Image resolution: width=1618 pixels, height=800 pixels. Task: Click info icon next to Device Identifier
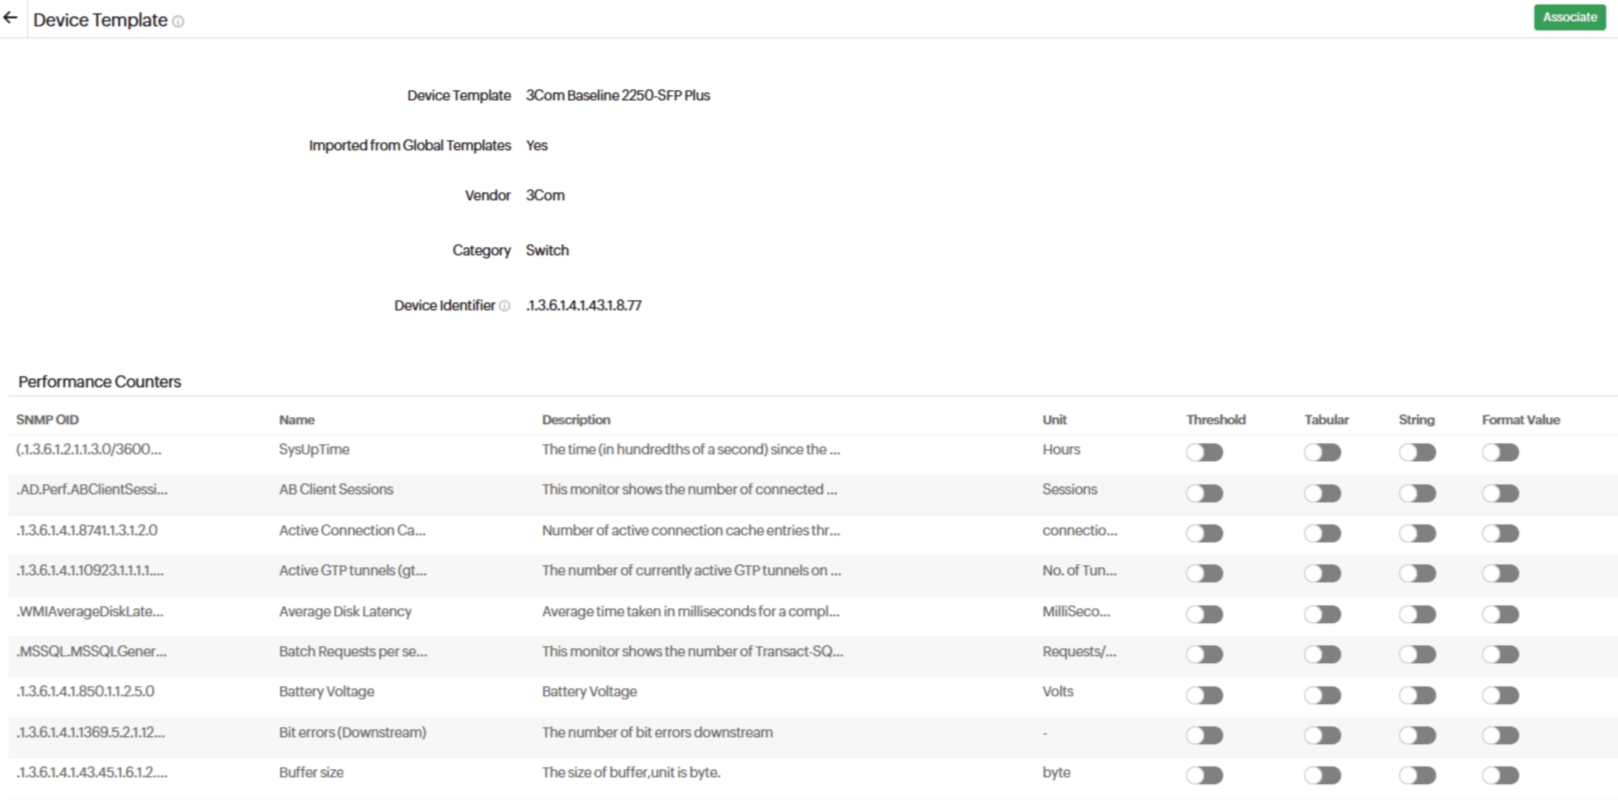pyautogui.click(x=504, y=306)
